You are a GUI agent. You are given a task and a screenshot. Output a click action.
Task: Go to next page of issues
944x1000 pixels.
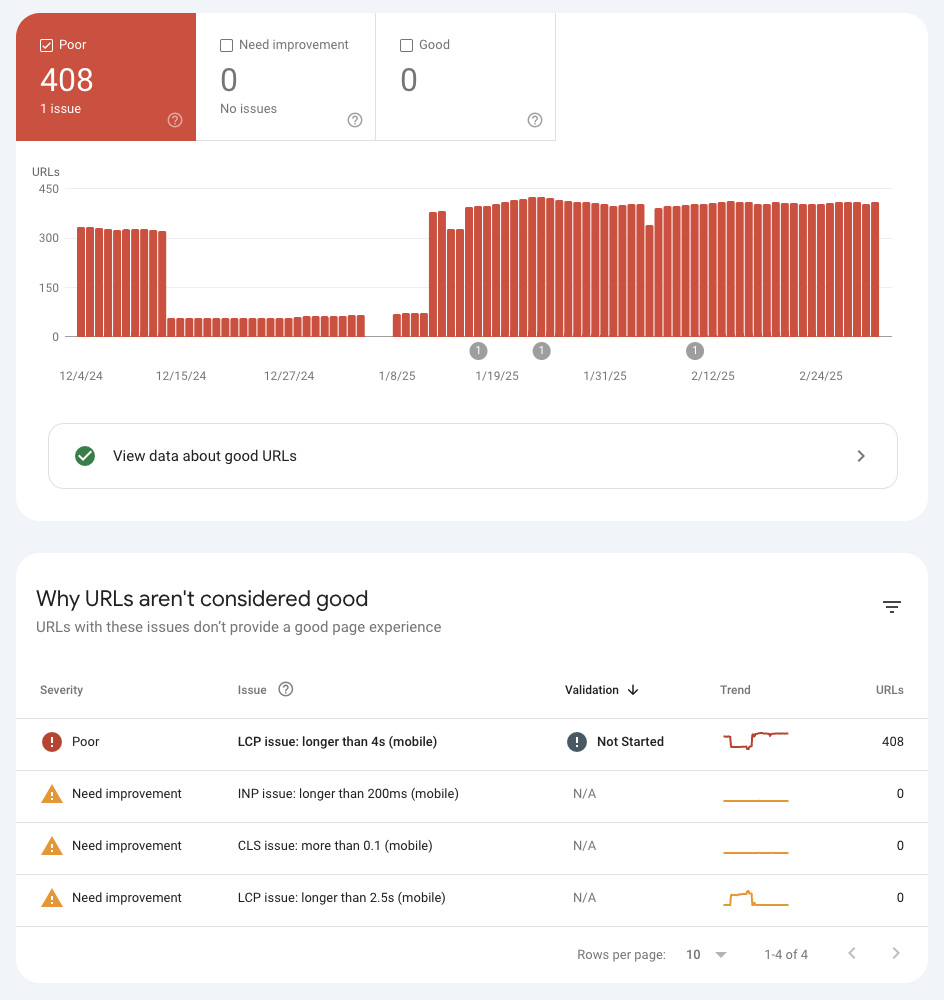896,954
